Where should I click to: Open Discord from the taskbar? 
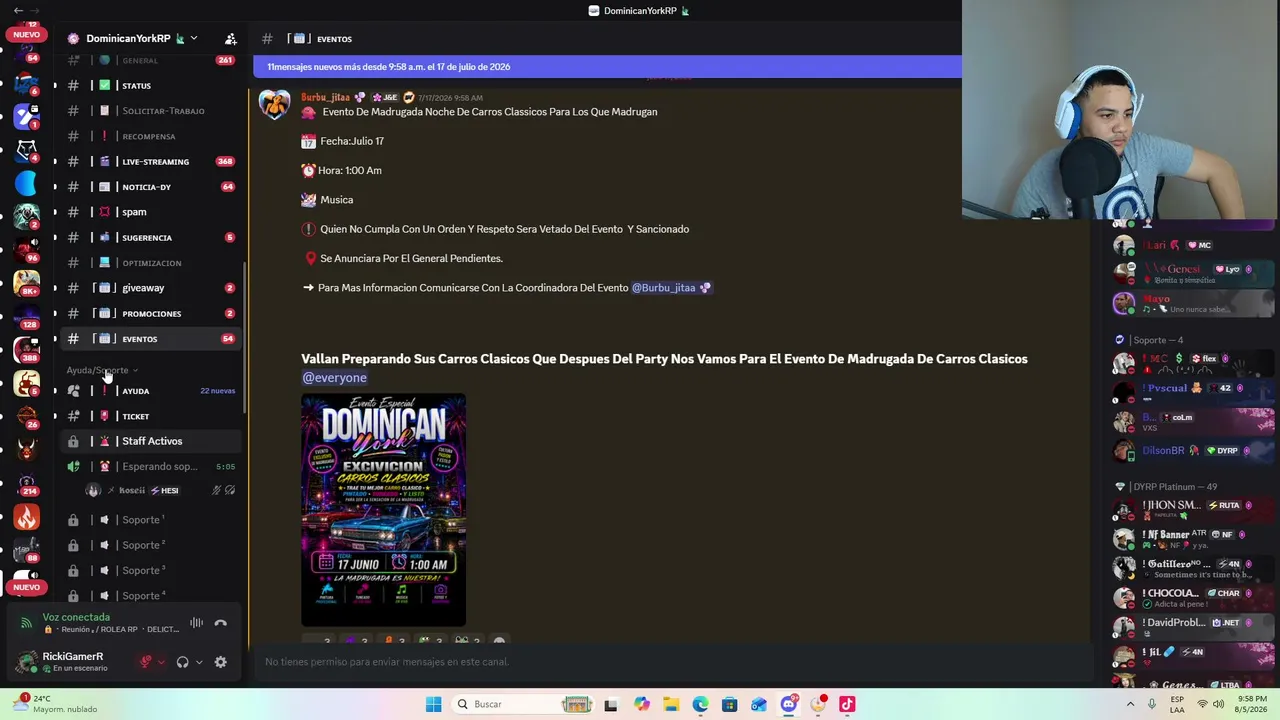coord(788,704)
